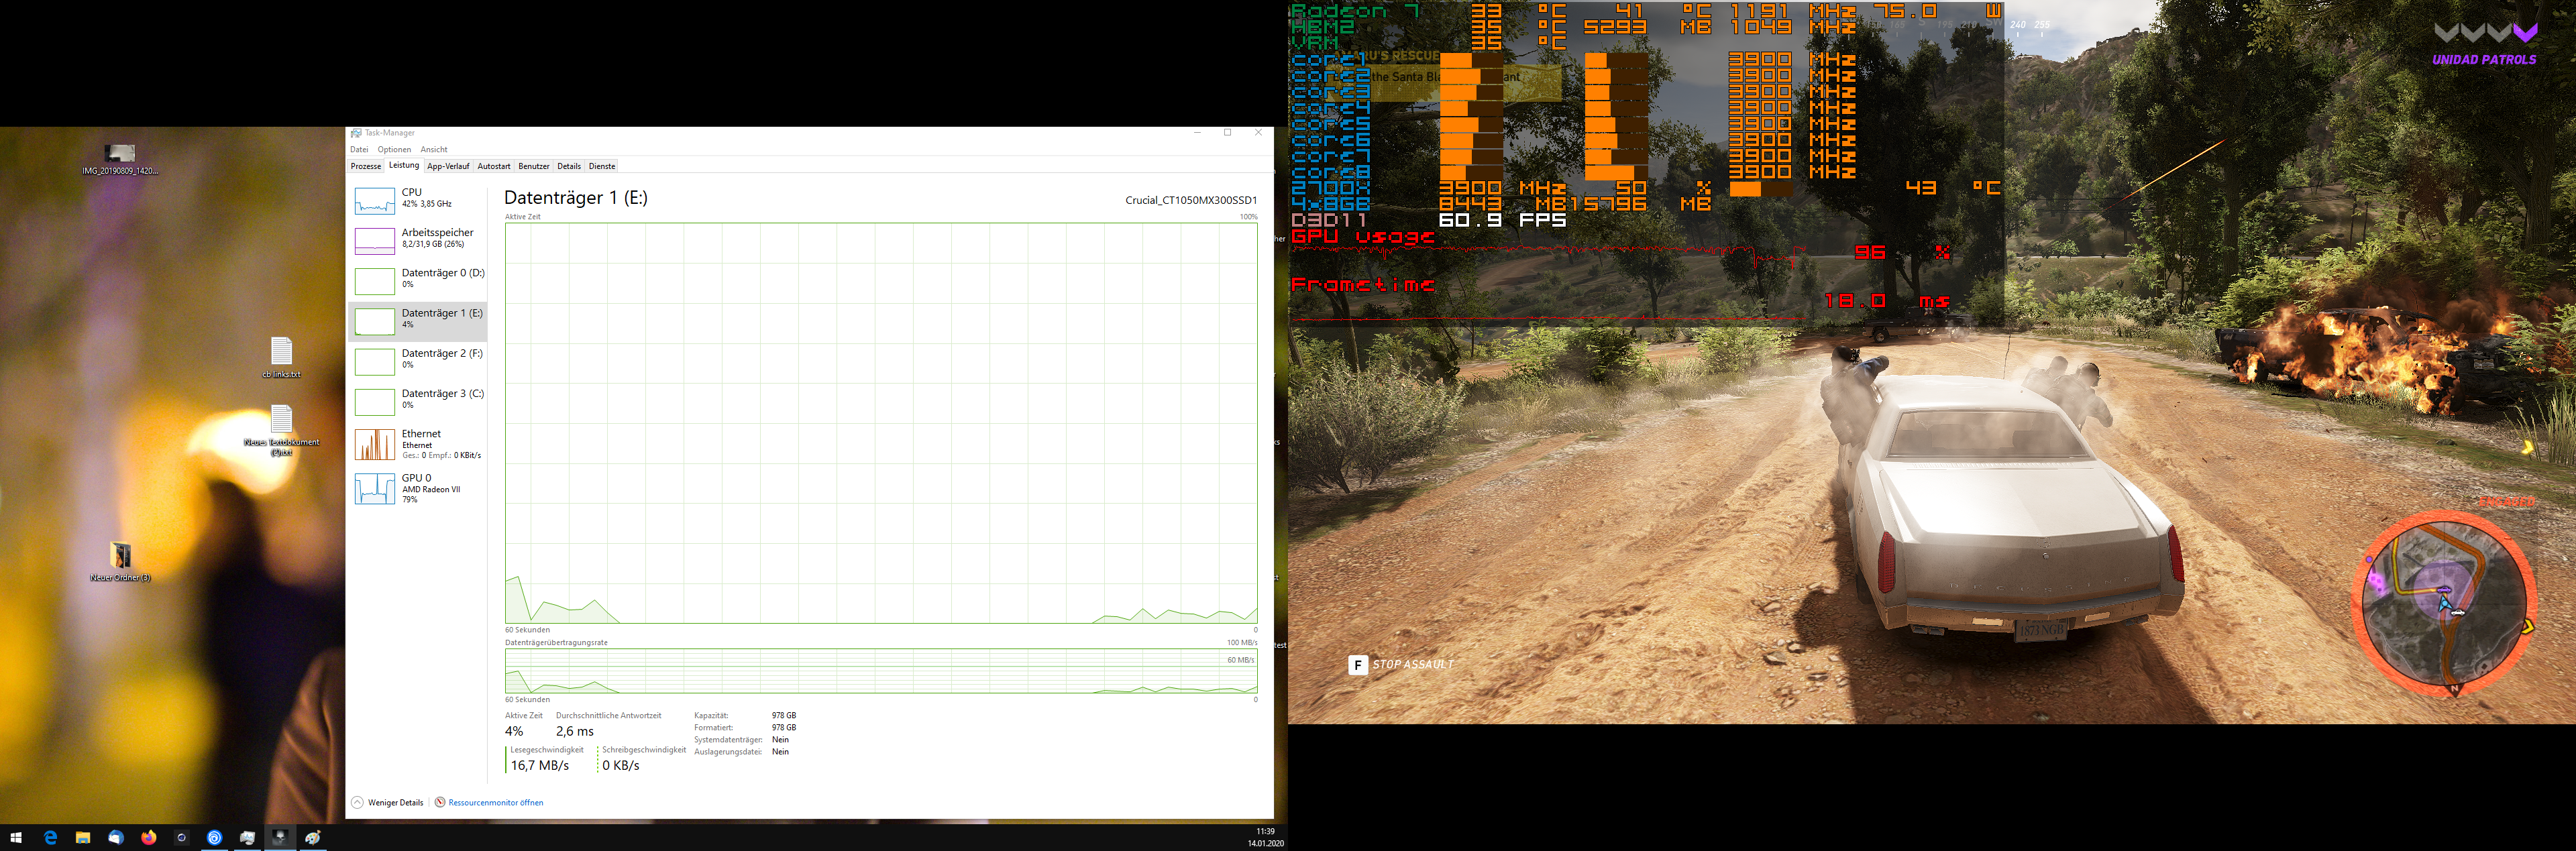Screen dimensions: 2576x851
Task: Click the Auslagerungsdatei label
Action: coord(728,752)
